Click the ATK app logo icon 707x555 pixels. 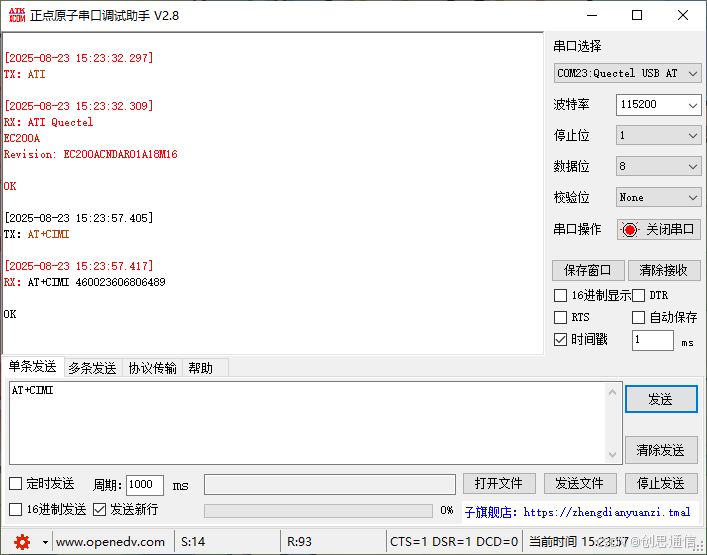pyautogui.click(x=17, y=15)
